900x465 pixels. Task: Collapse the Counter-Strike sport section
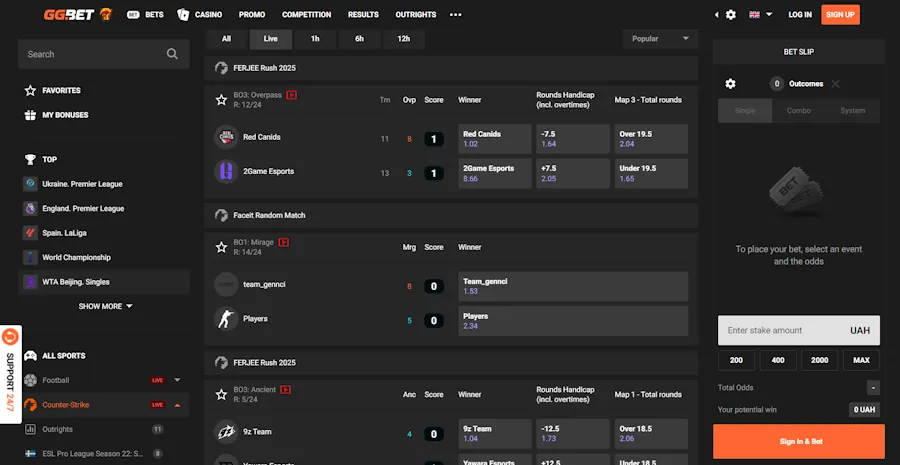click(x=177, y=405)
